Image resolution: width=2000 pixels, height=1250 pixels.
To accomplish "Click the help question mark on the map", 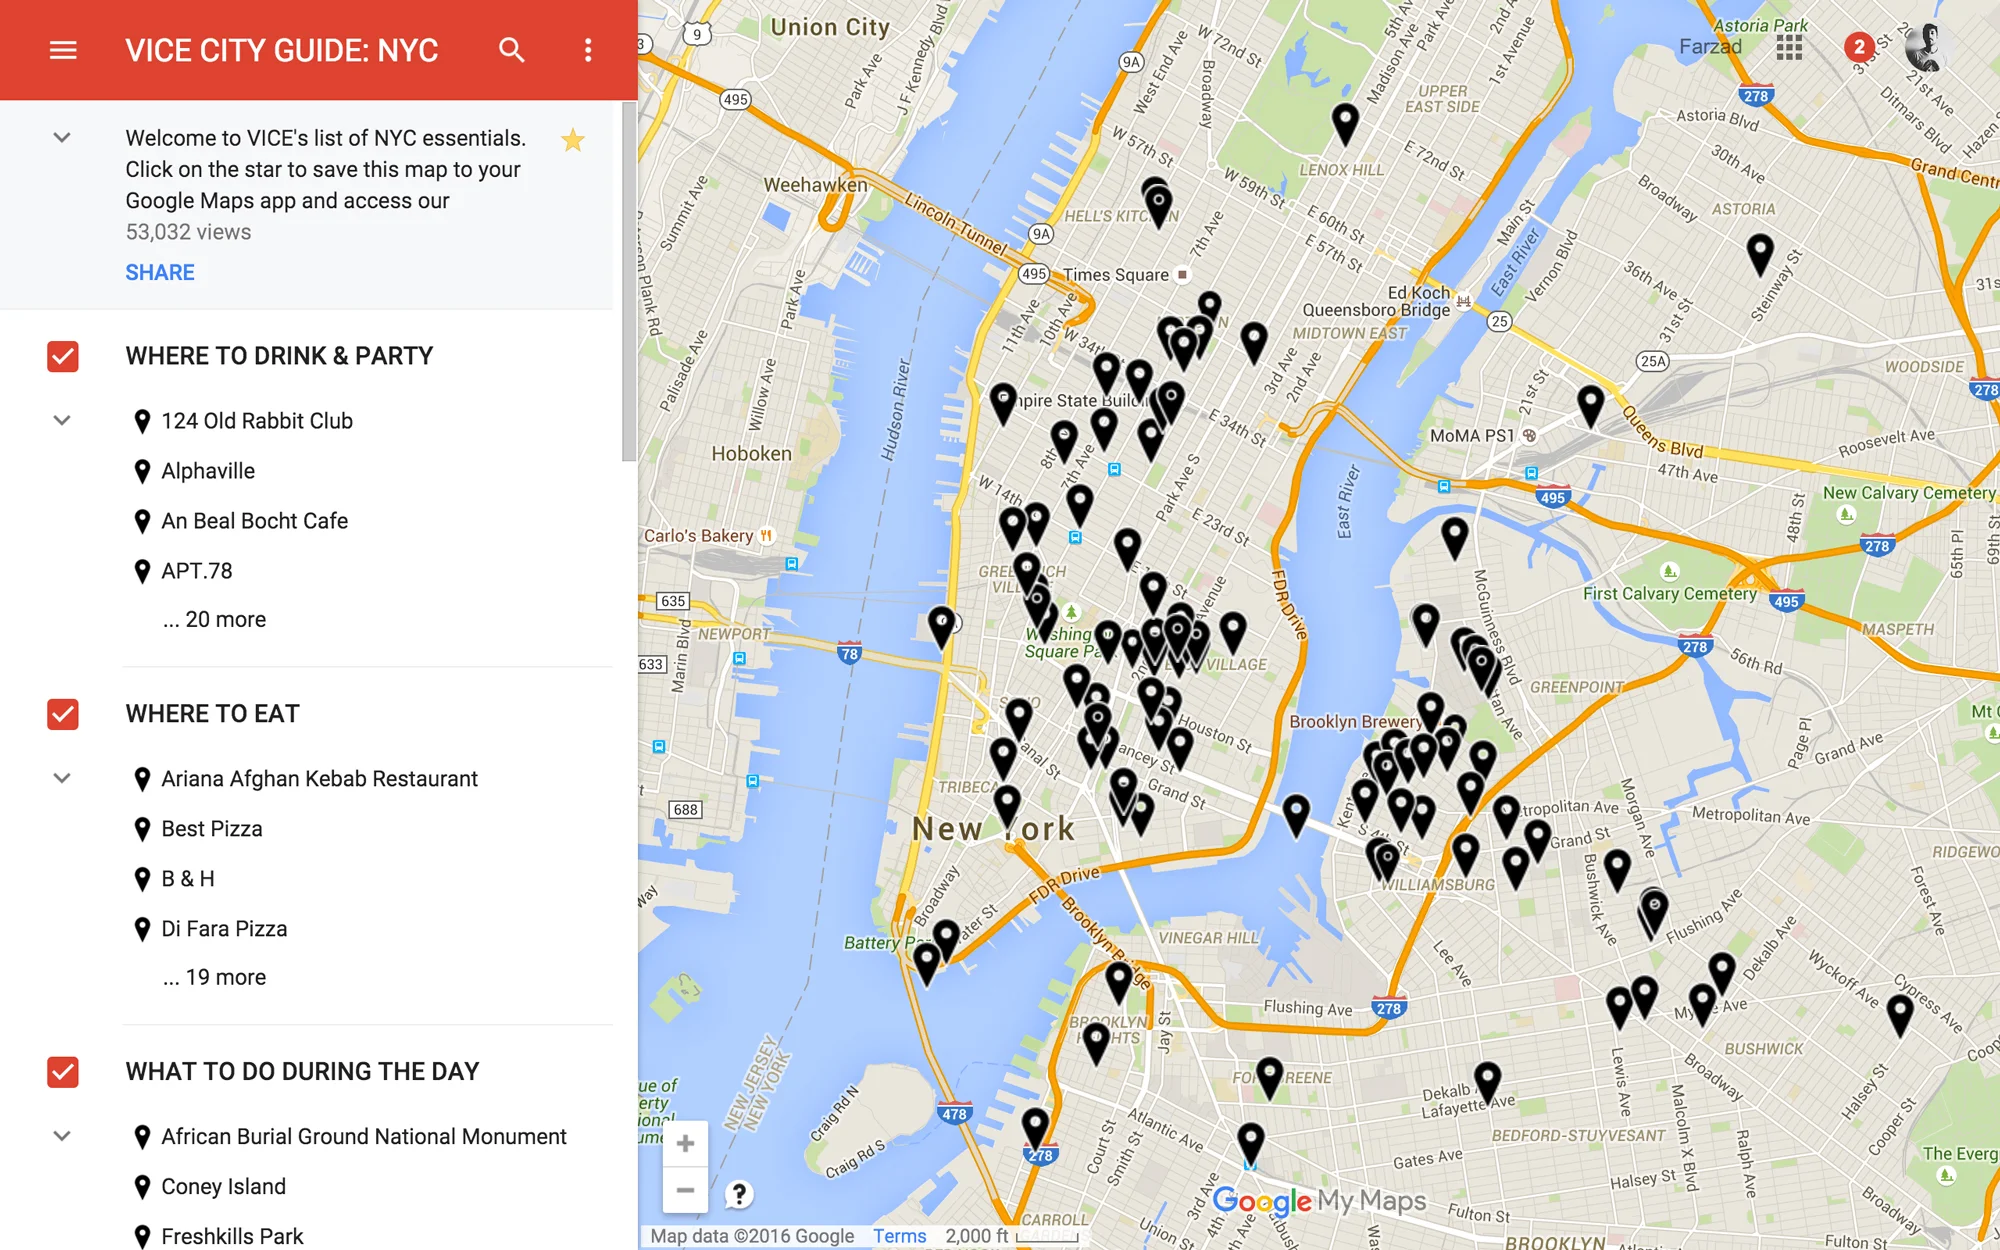I will pyautogui.click(x=738, y=1194).
